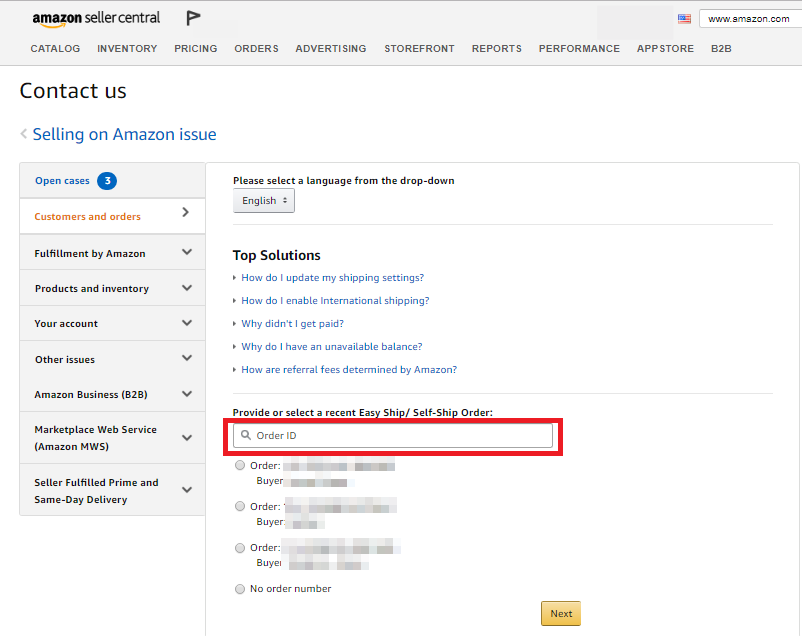The width and height of the screenshot is (802, 636).
Task: Select the first order radio button
Action: pos(240,465)
